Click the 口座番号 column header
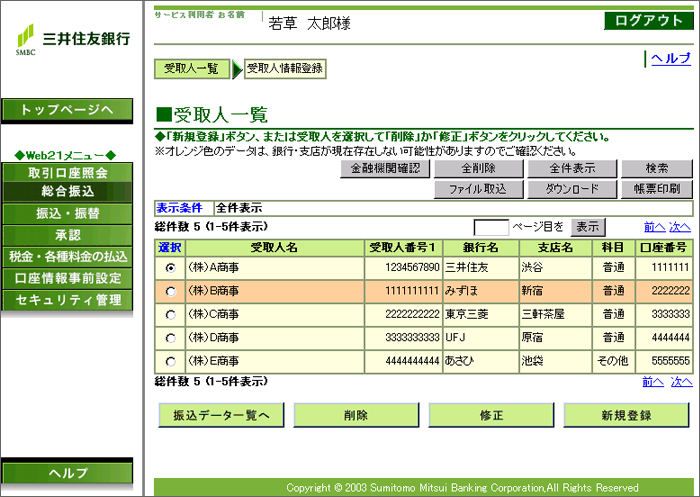Viewport: 700px width, 497px height. click(x=664, y=248)
